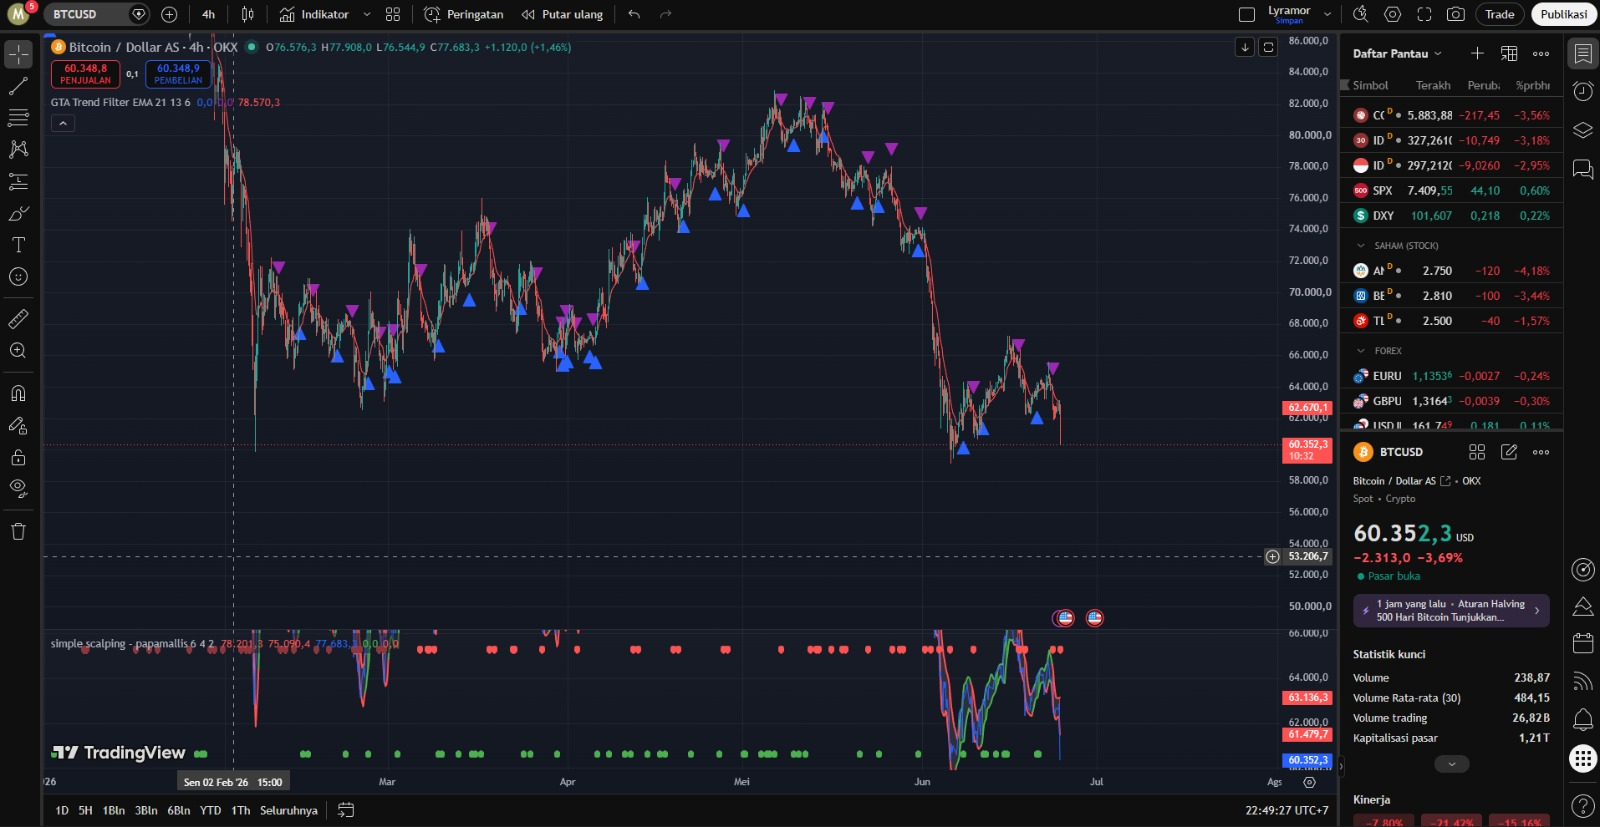Create an alert with Peringatan
1600x827 pixels.
(464, 14)
